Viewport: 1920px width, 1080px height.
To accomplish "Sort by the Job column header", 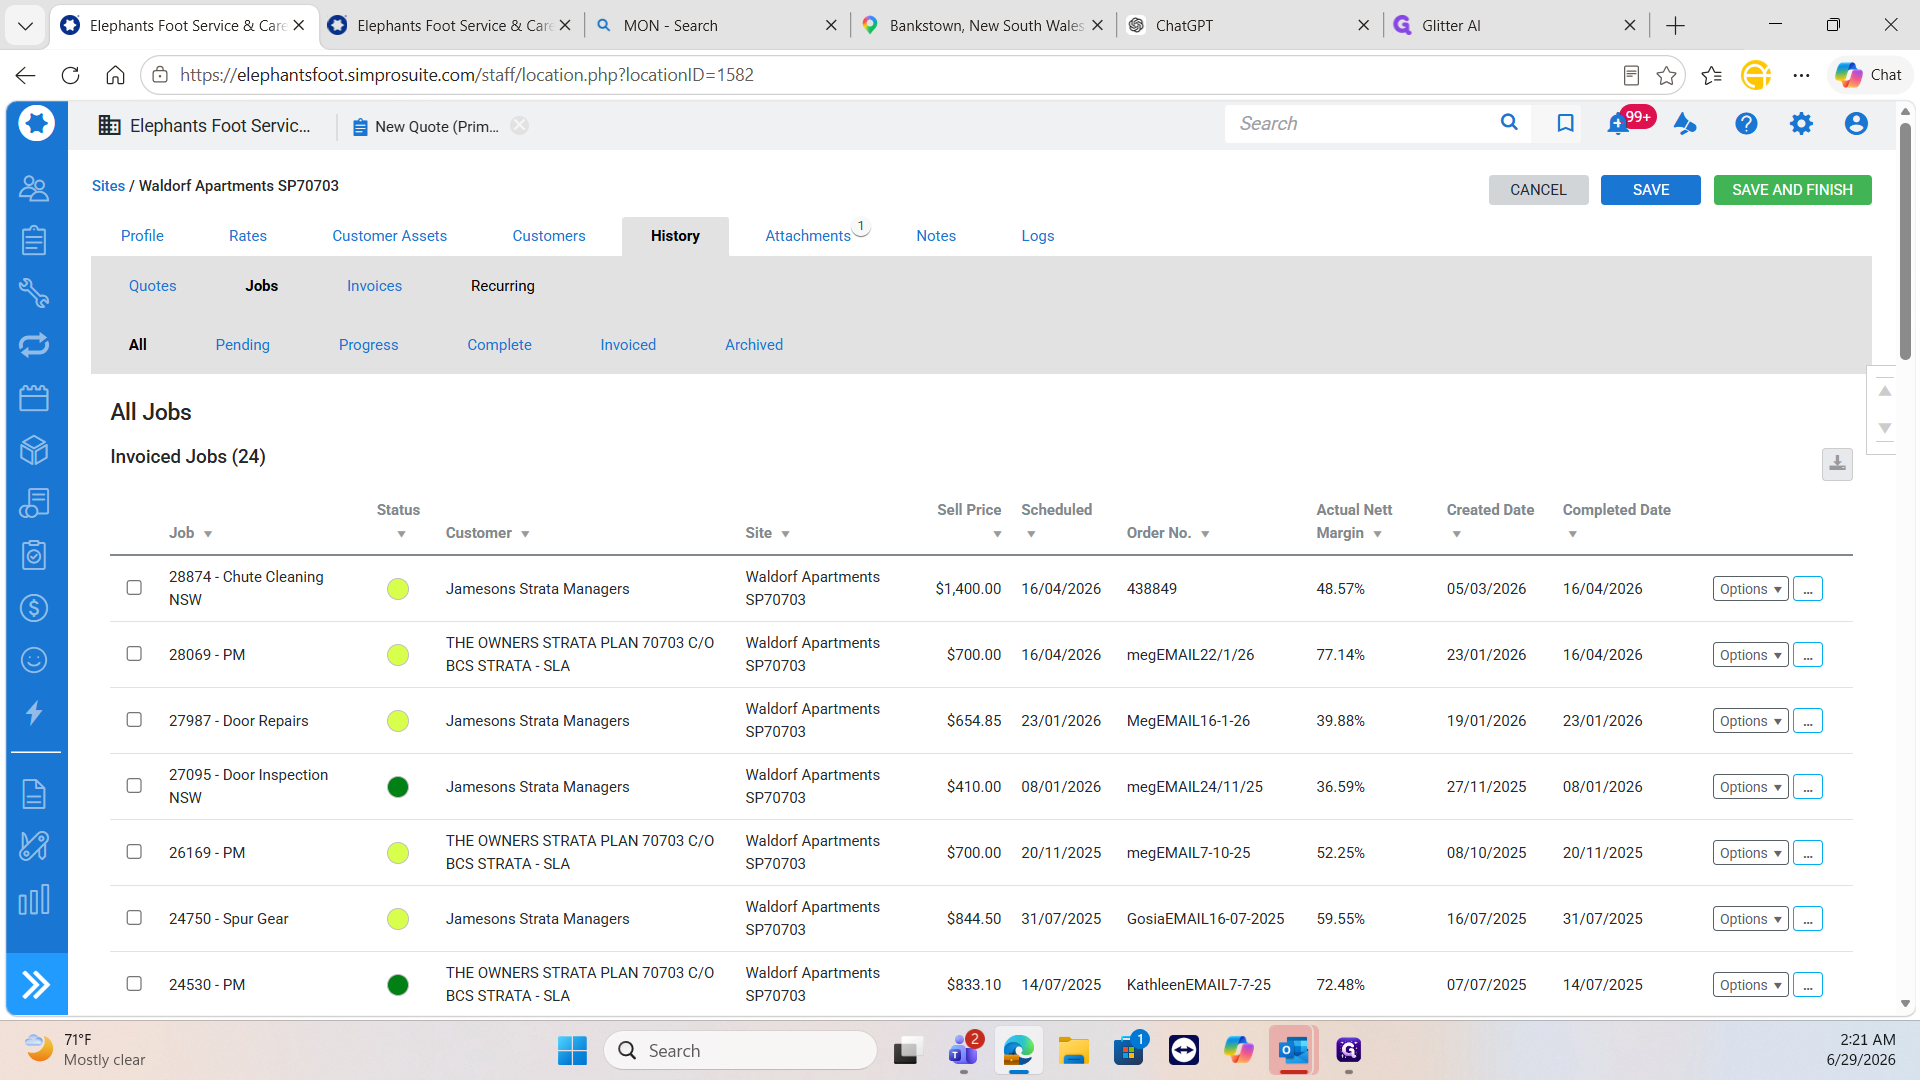I will point(190,533).
